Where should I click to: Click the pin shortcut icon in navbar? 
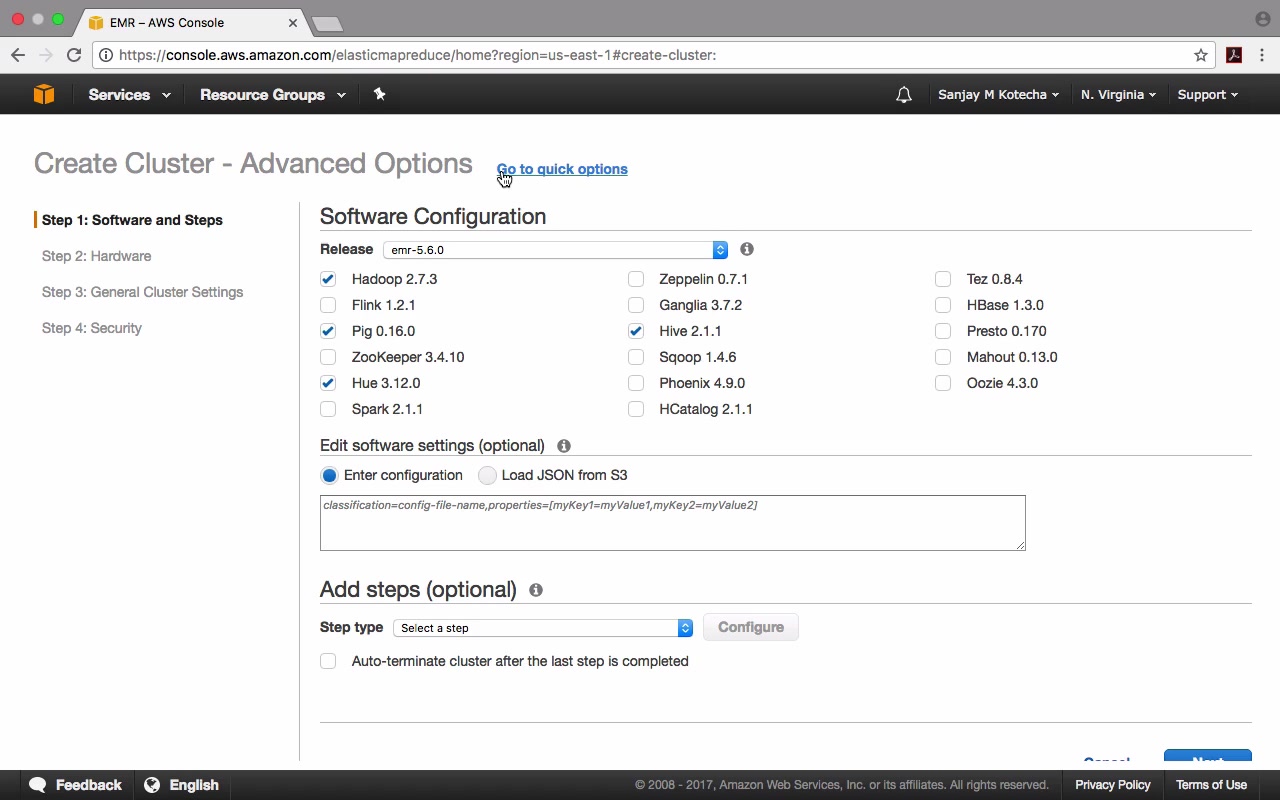(x=379, y=94)
